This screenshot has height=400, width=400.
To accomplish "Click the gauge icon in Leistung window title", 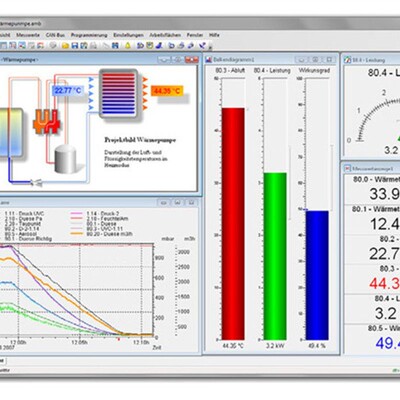I will [347, 60].
